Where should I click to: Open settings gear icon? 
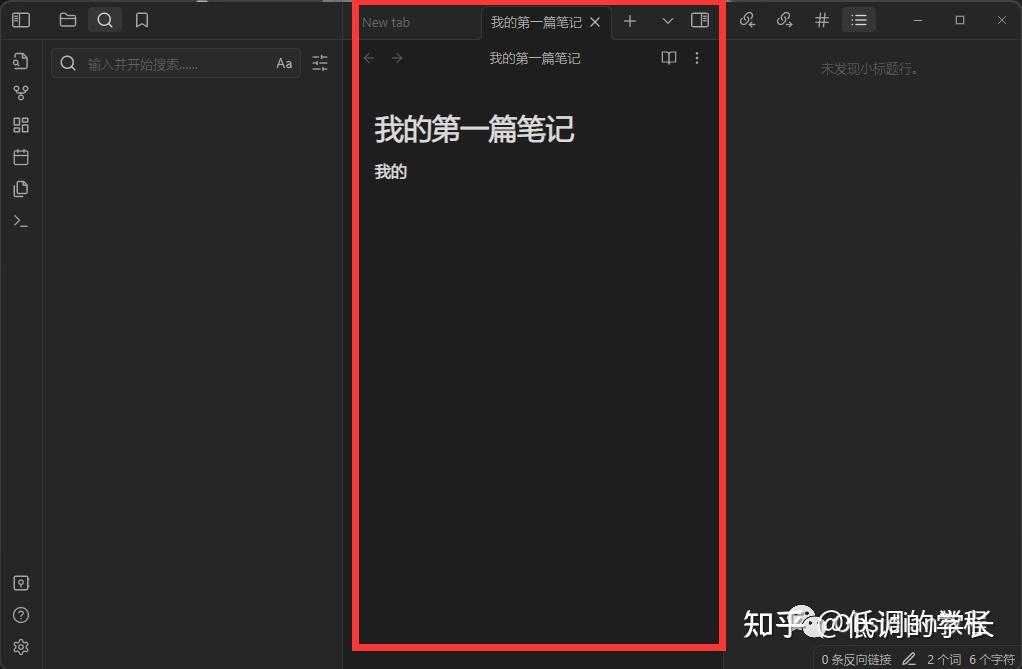pyautogui.click(x=21, y=647)
